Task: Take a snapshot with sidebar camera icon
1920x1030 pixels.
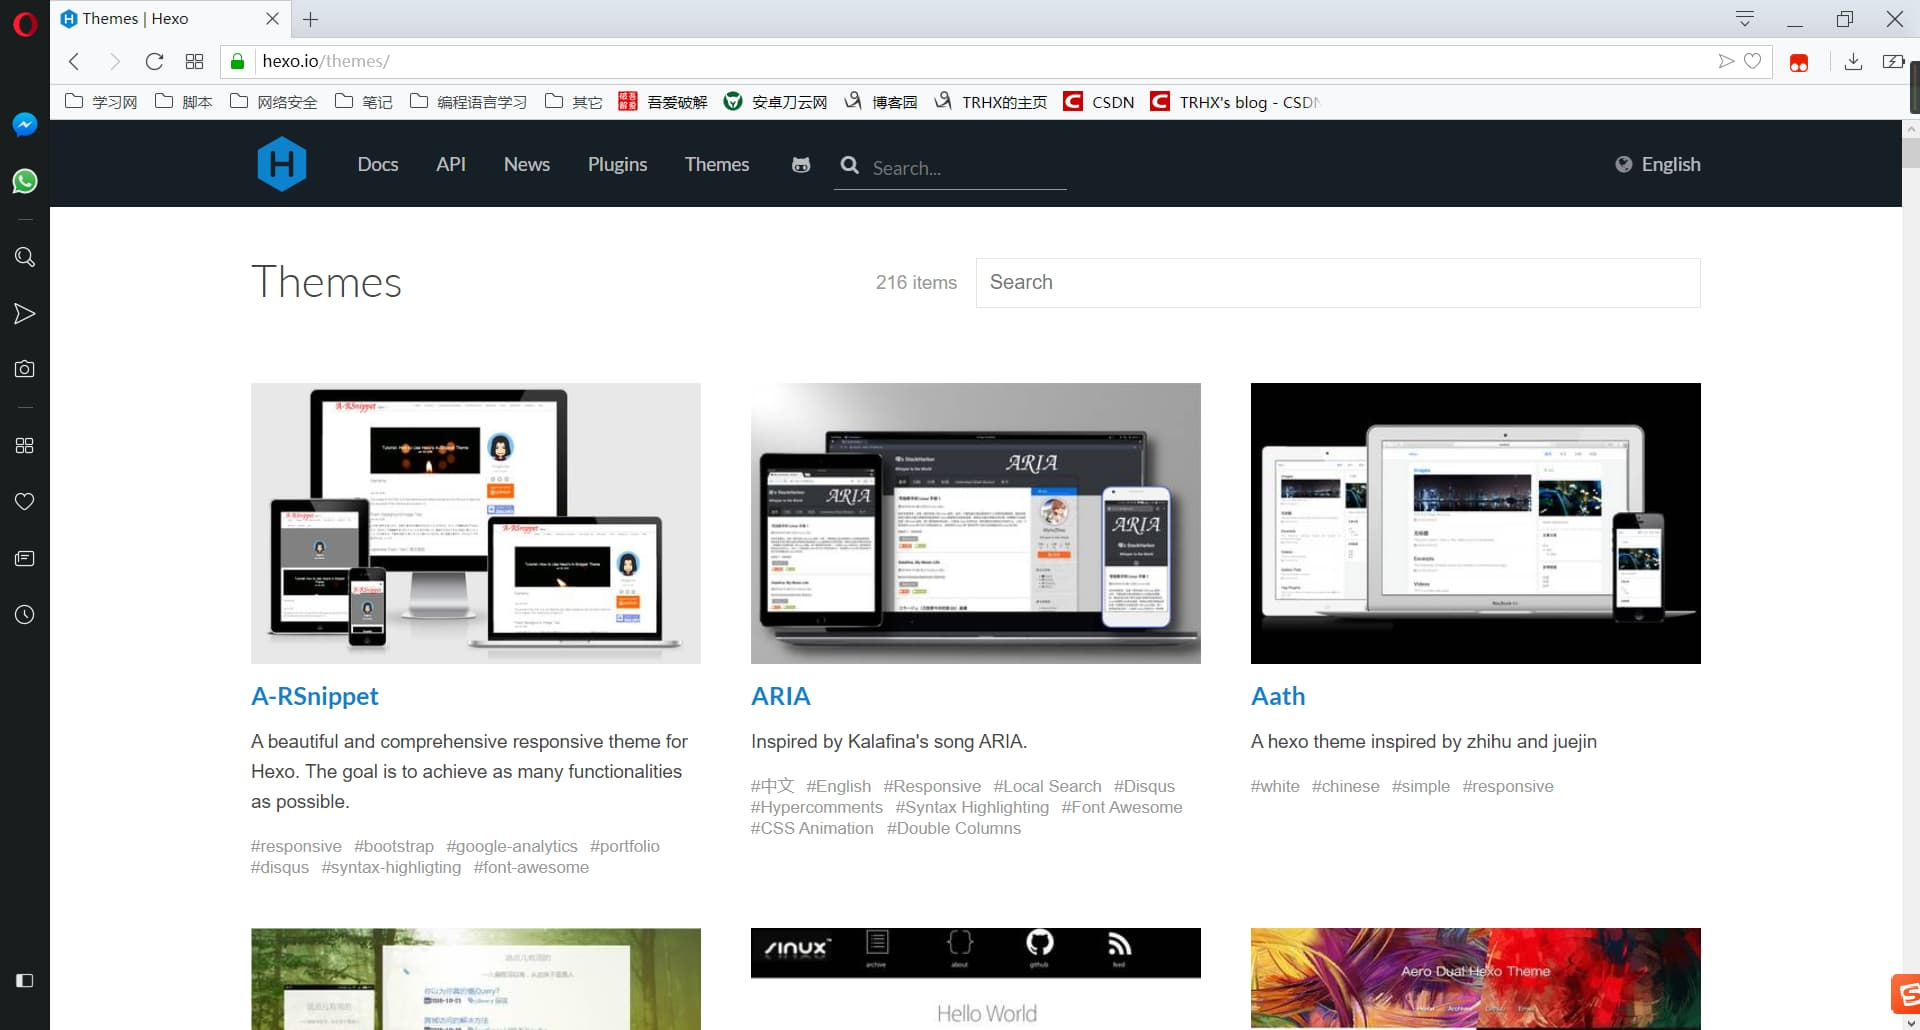Action: (25, 369)
